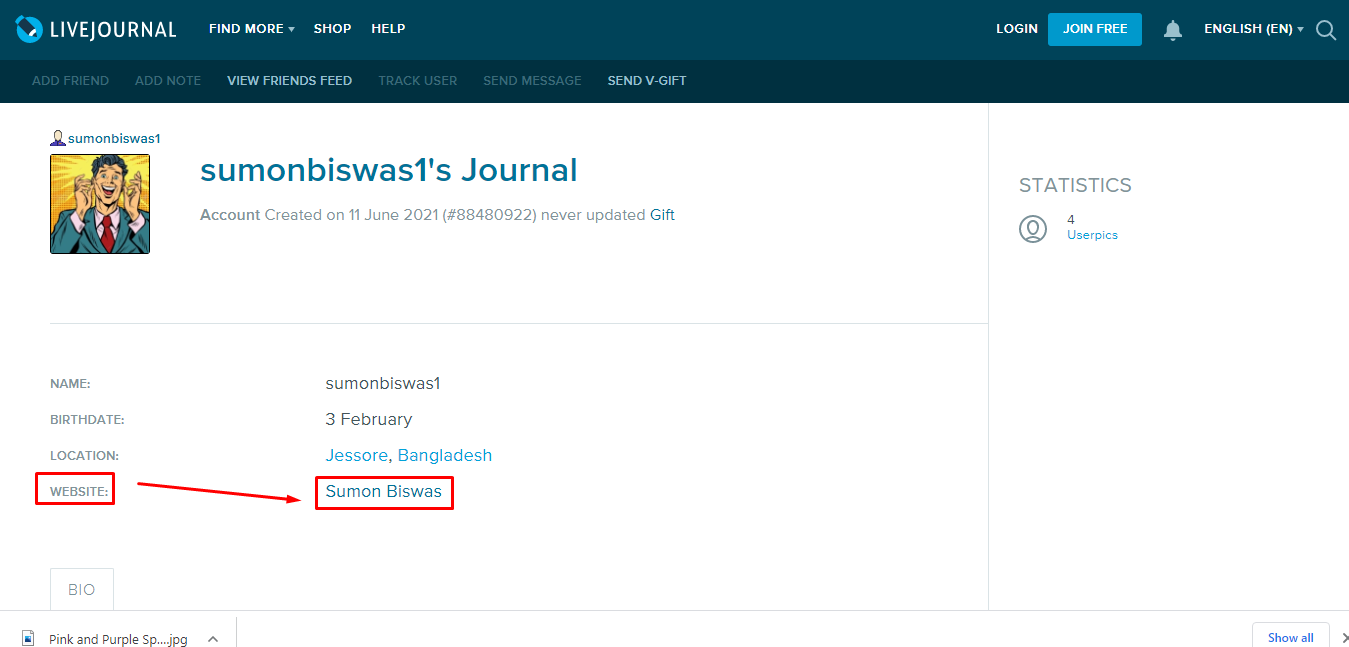This screenshot has width=1349, height=647.
Task: Click TRACK USER in the toolbar
Action: tap(417, 81)
